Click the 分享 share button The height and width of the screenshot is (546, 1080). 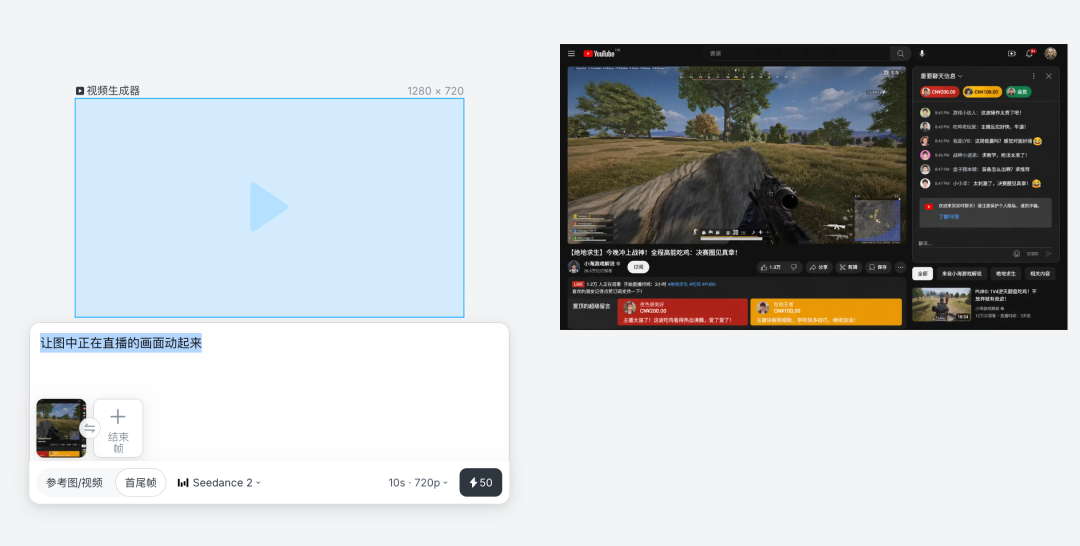click(819, 267)
